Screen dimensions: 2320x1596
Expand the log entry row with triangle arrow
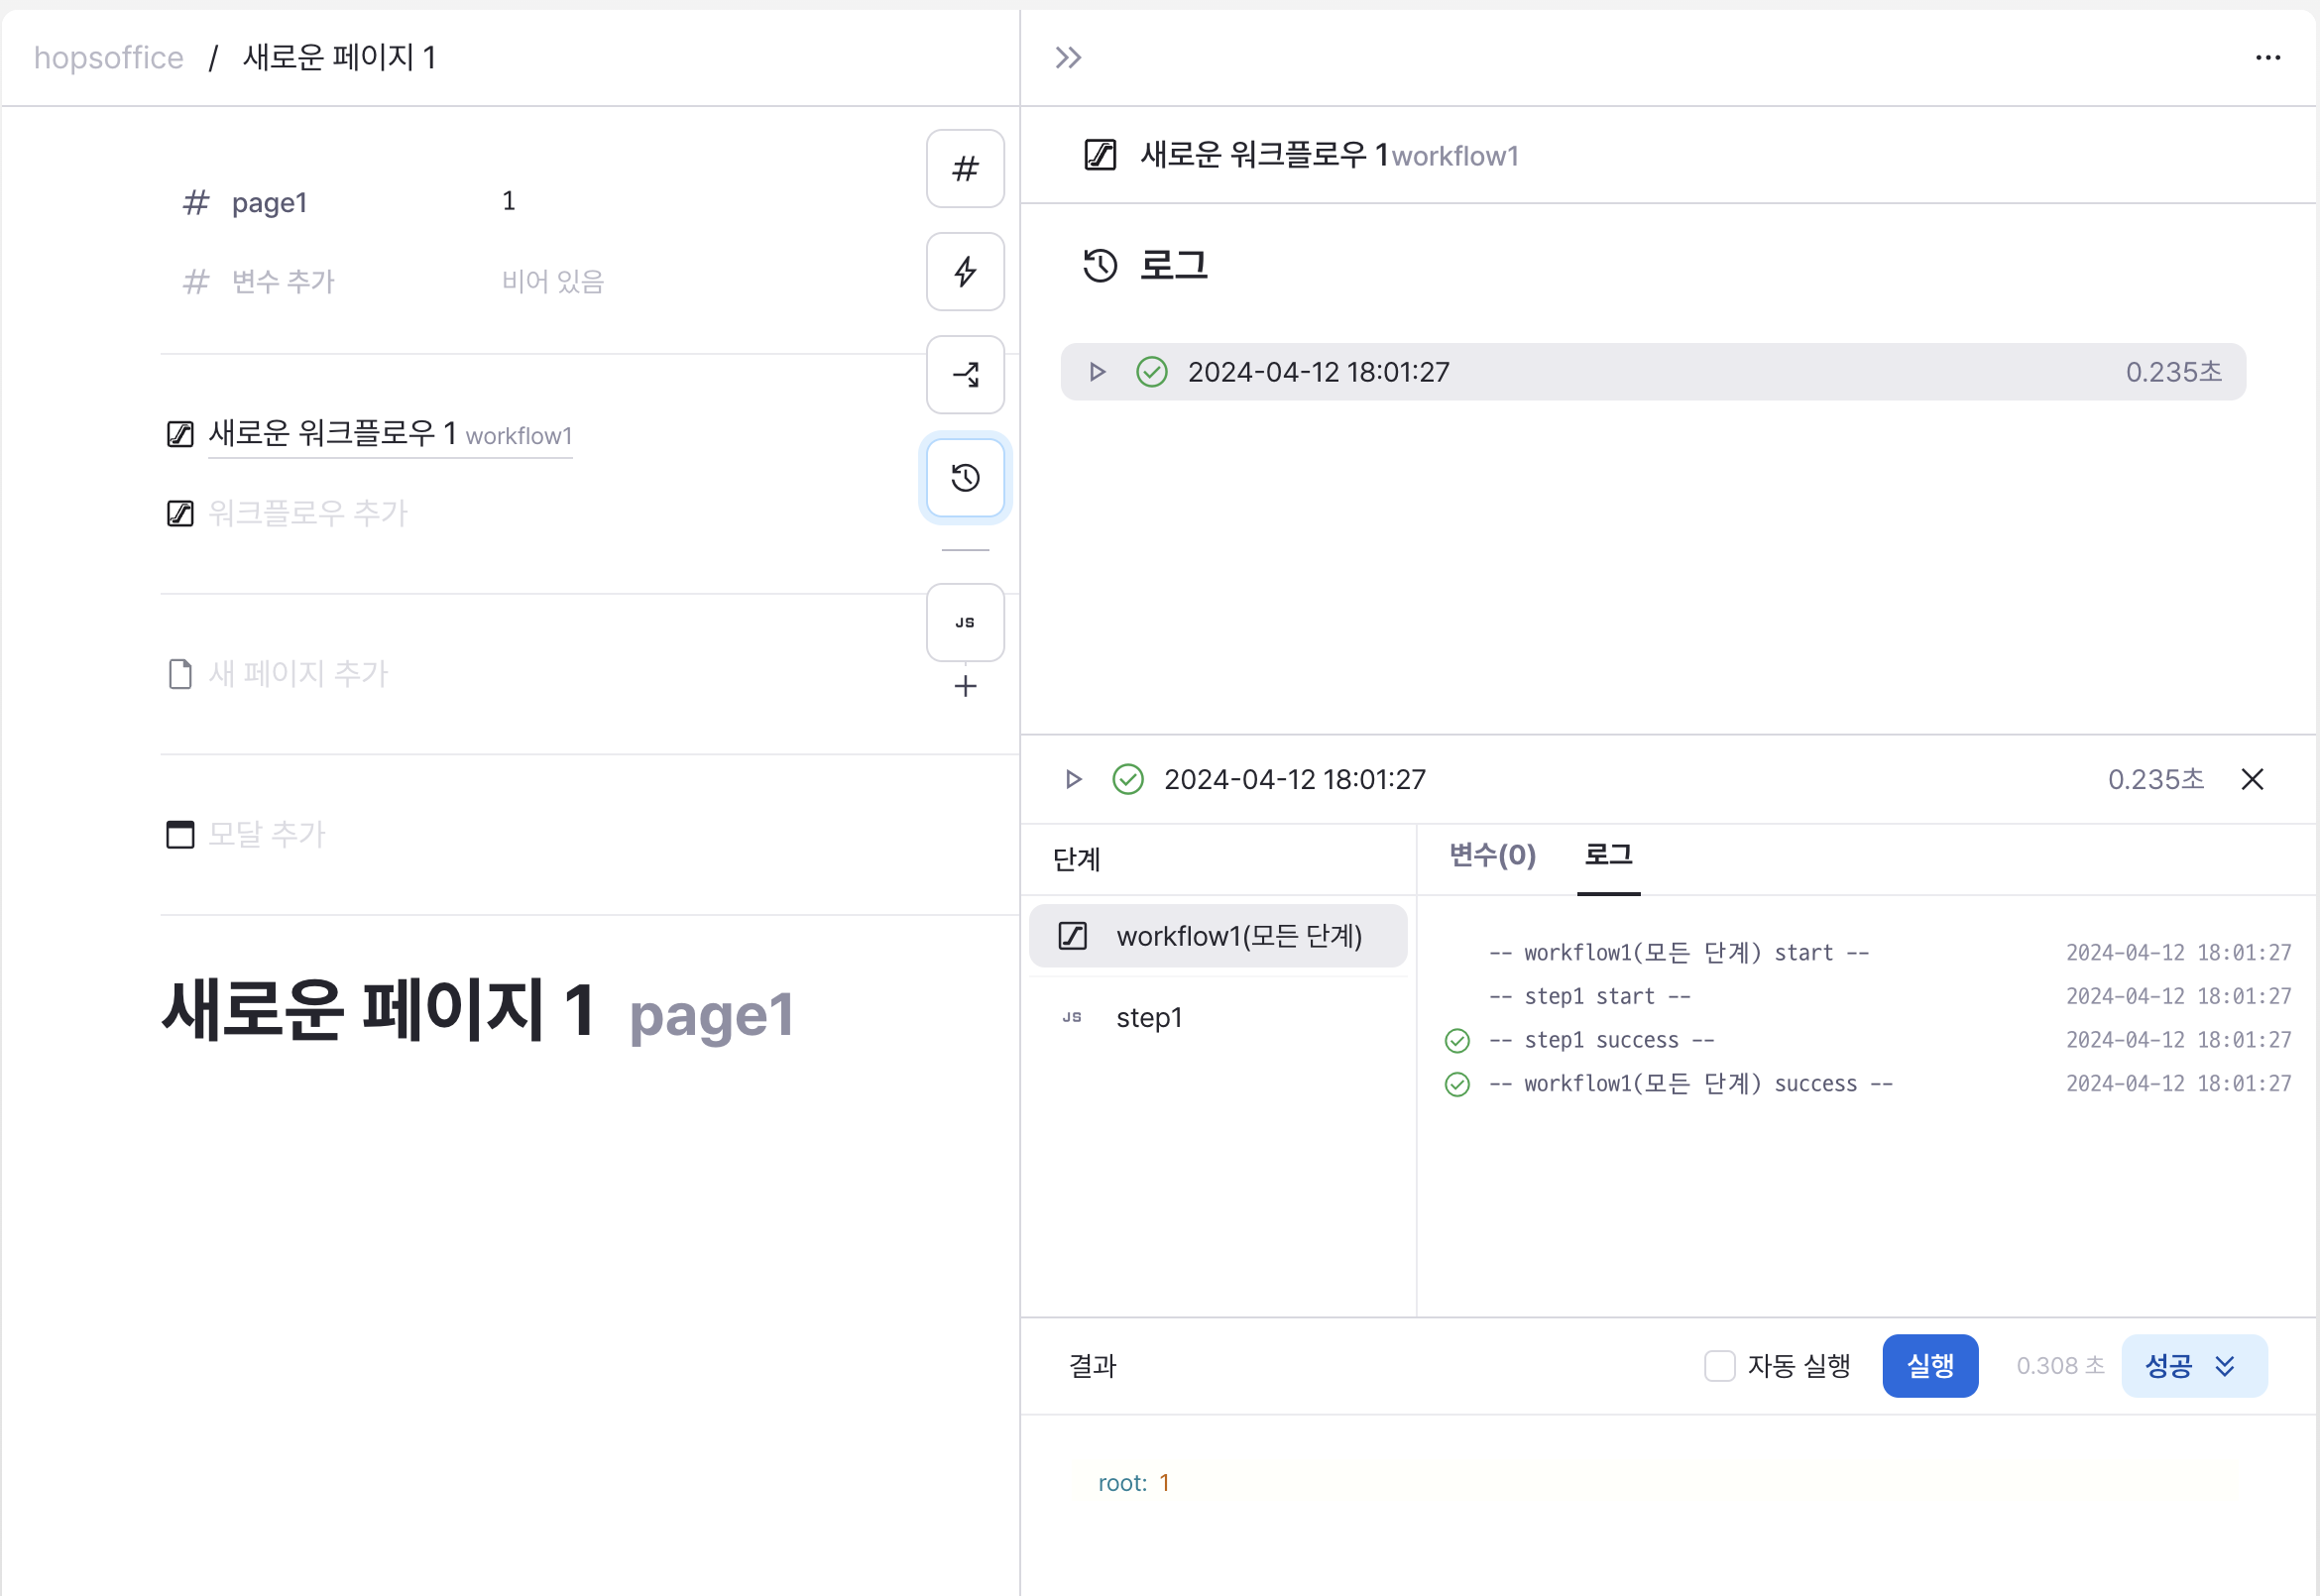point(1097,372)
